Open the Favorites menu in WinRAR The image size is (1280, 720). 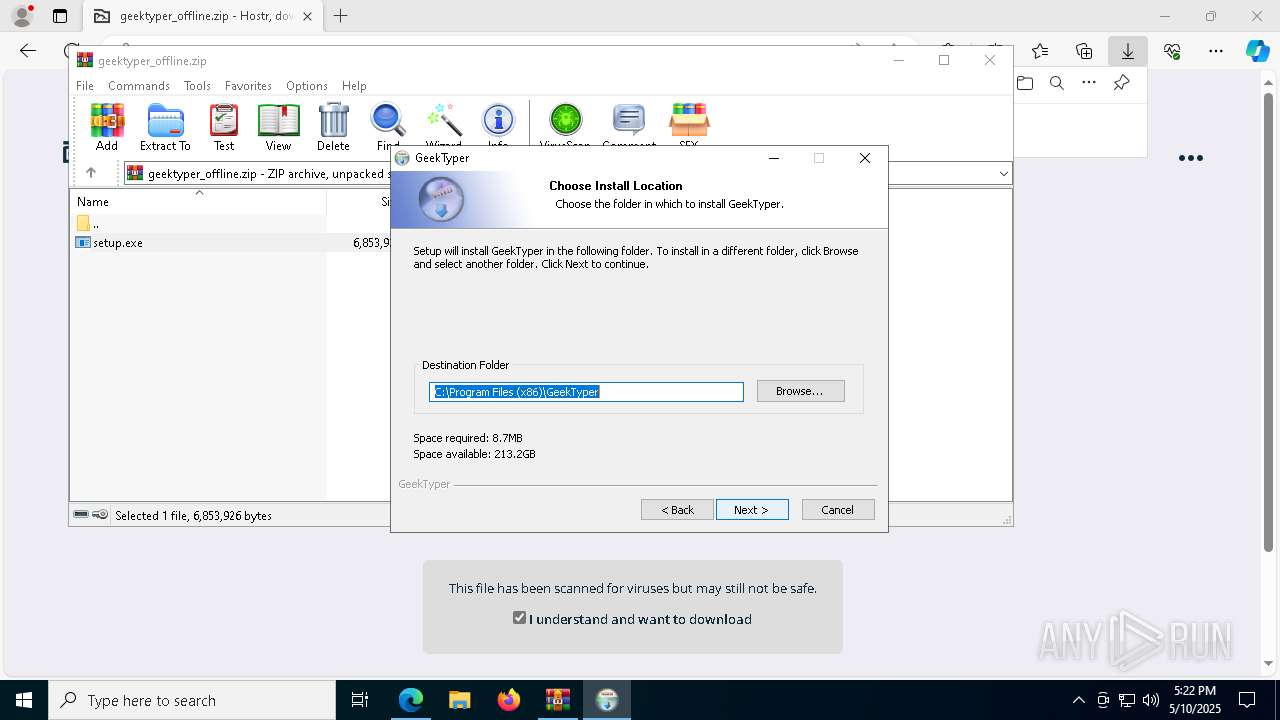coord(248,86)
